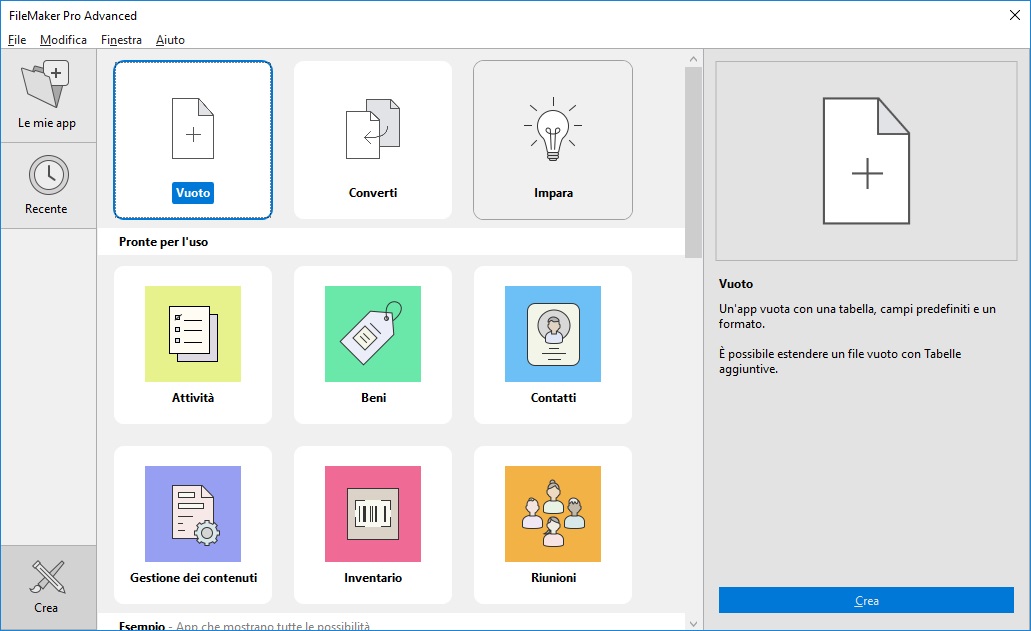This screenshot has height=631, width=1031.
Task: Click the large Vuoto preview thumbnail
Action: (x=866, y=160)
